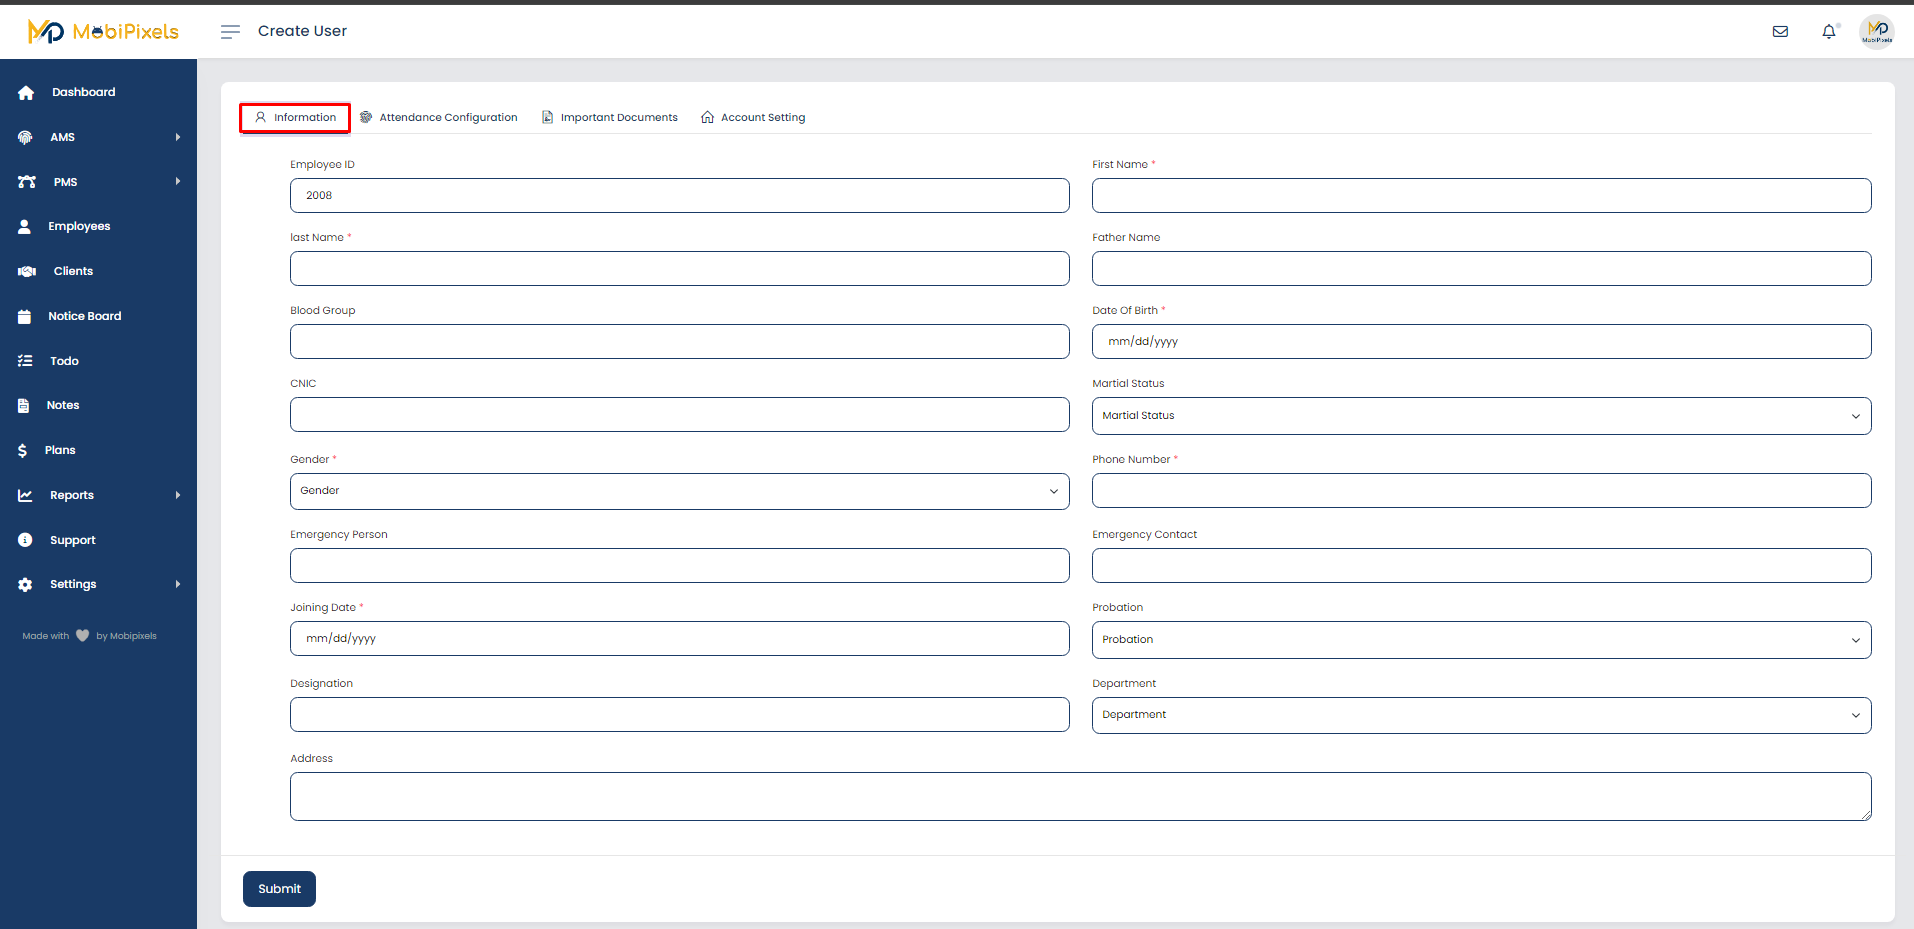1914x929 pixels.
Task: Open Notes in the sidebar
Action: tap(63, 405)
